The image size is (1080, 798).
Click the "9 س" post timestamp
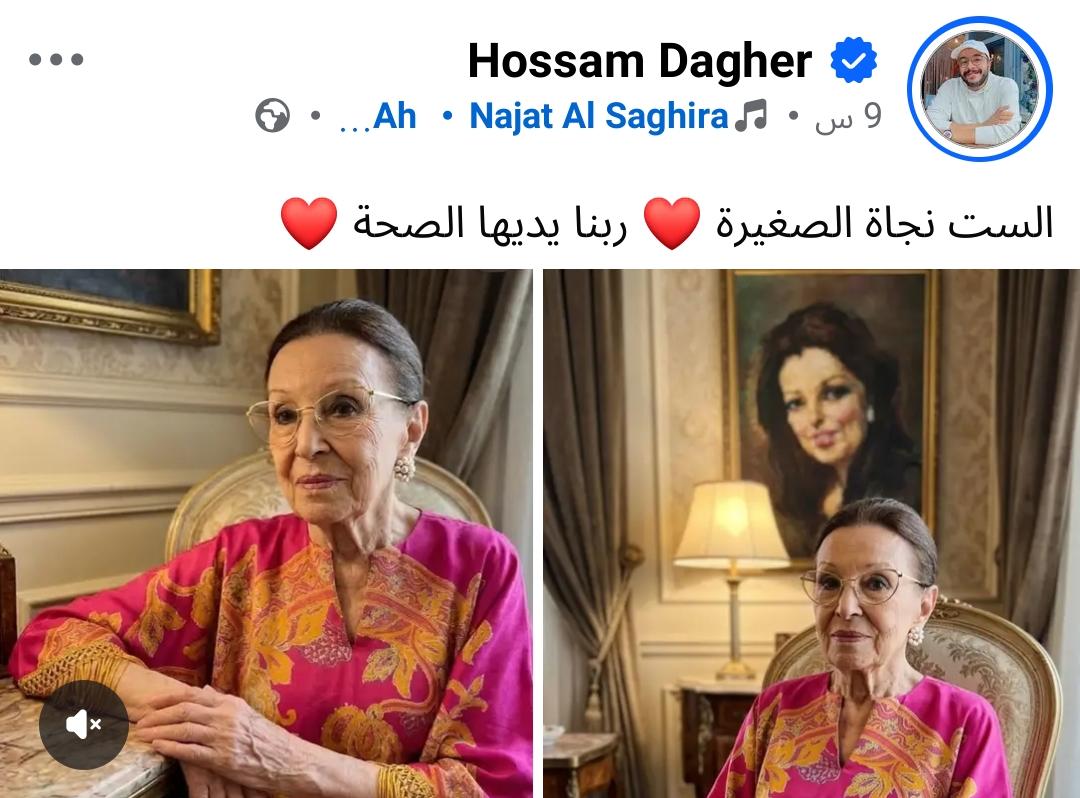(x=848, y=116)
